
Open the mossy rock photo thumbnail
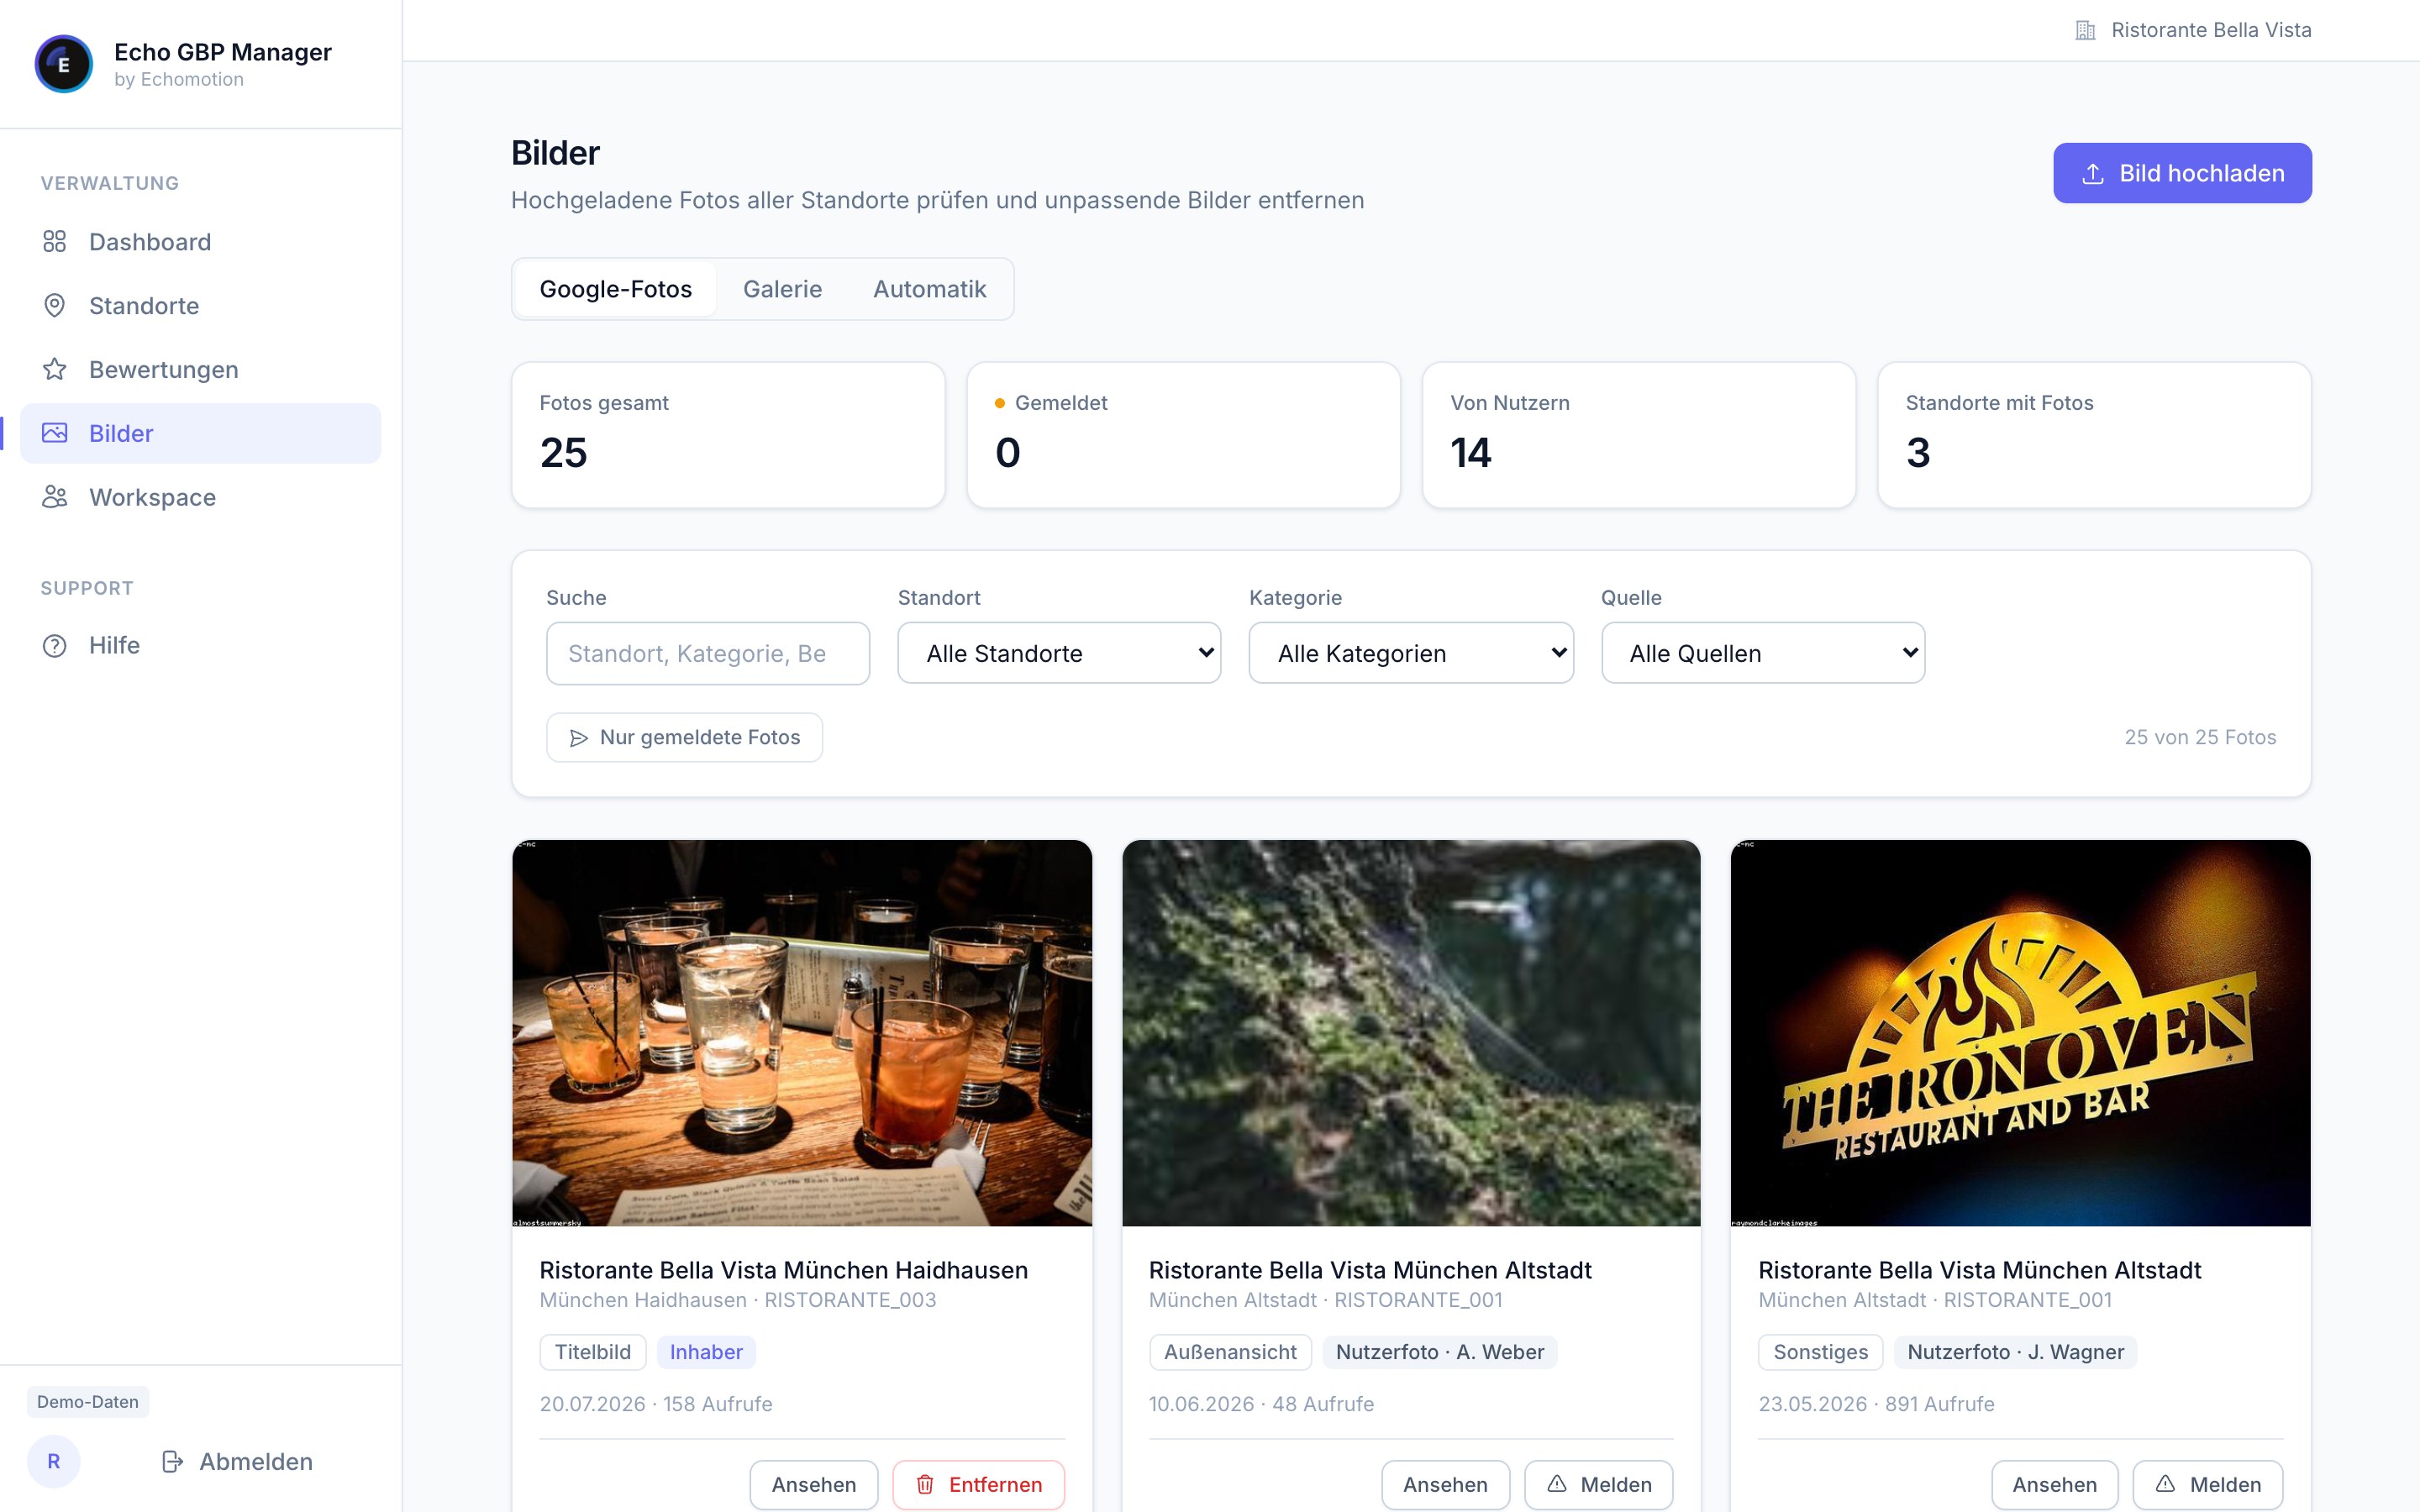click(x=1411, y=1033)
